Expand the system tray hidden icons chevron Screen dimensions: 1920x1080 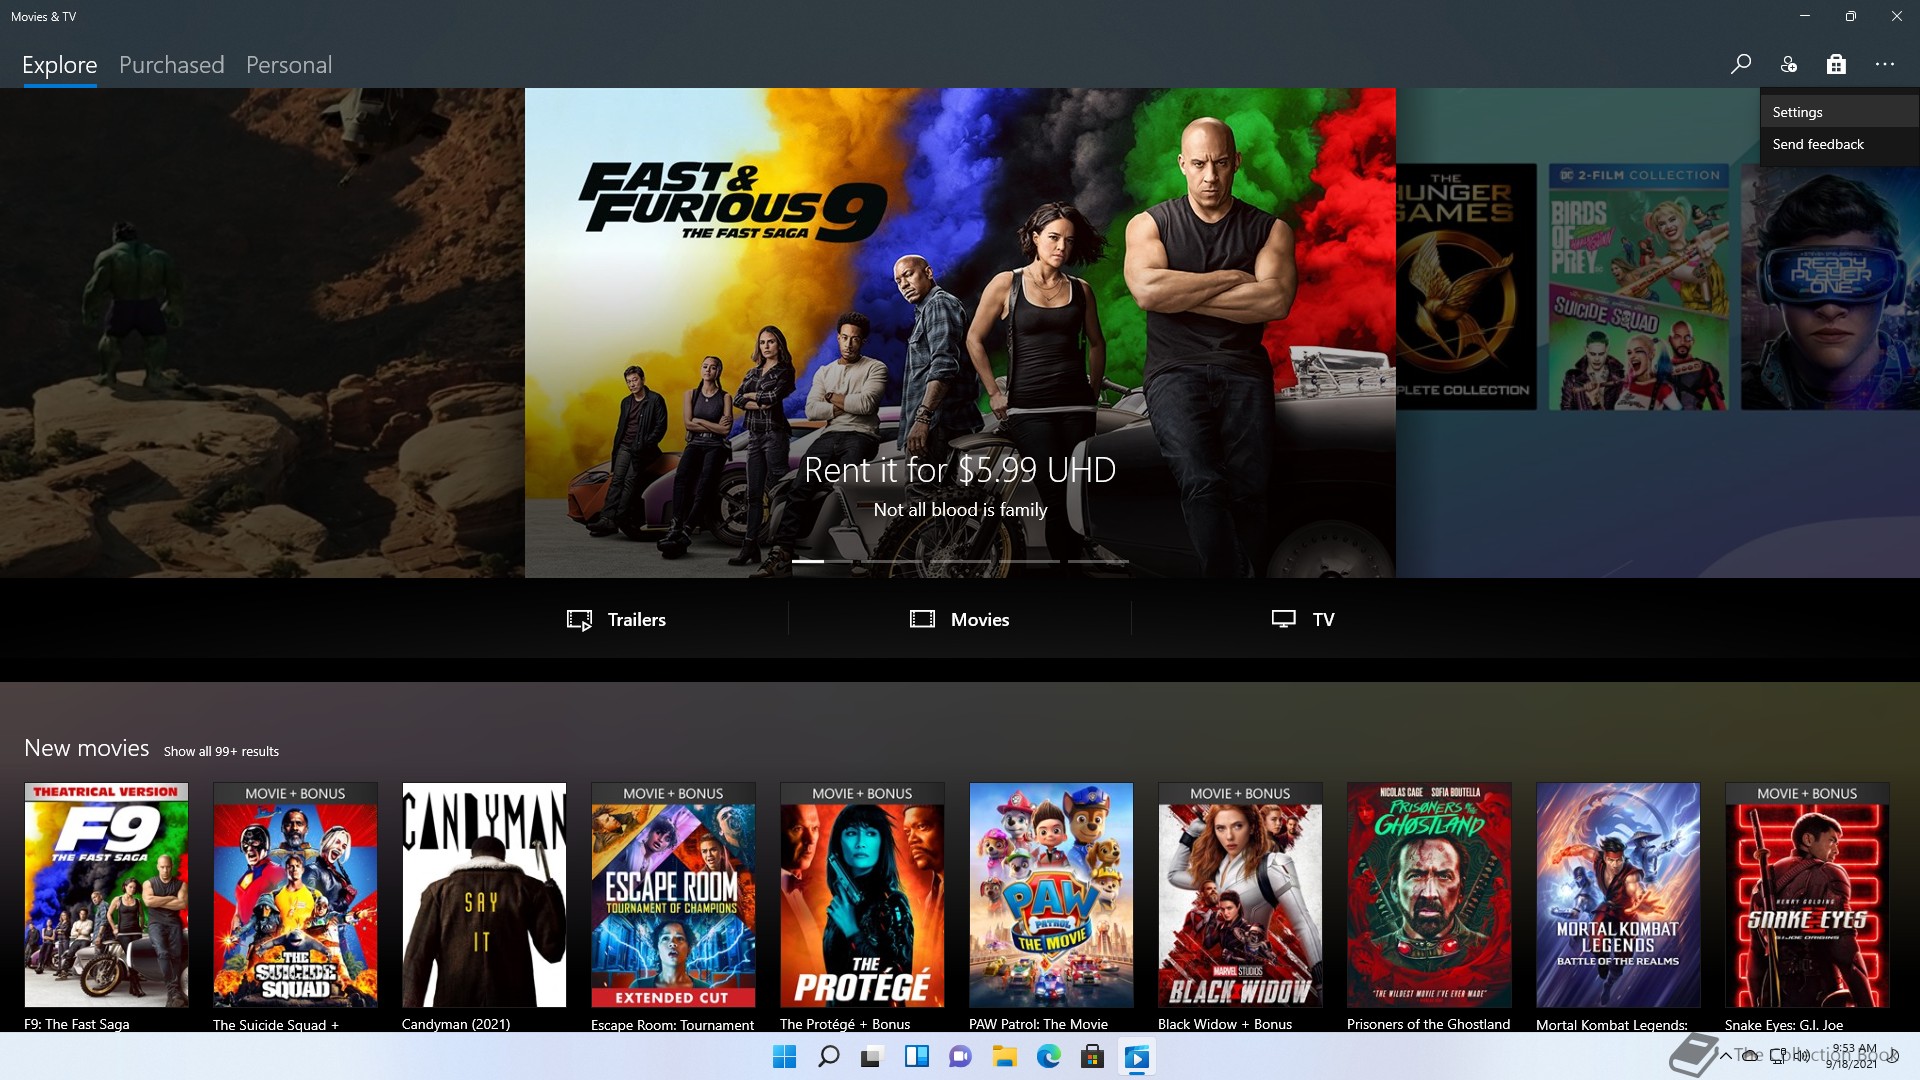(x=1725, y=1056)
